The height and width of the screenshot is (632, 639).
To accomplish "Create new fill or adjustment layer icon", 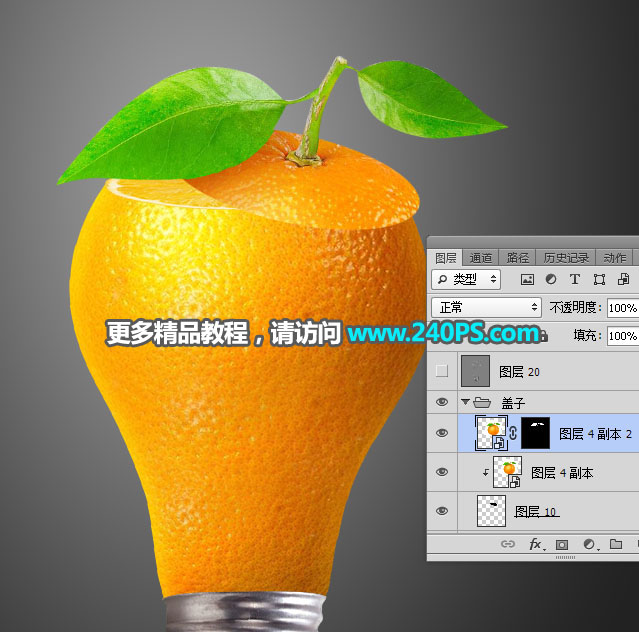I will tap(590, 544).
